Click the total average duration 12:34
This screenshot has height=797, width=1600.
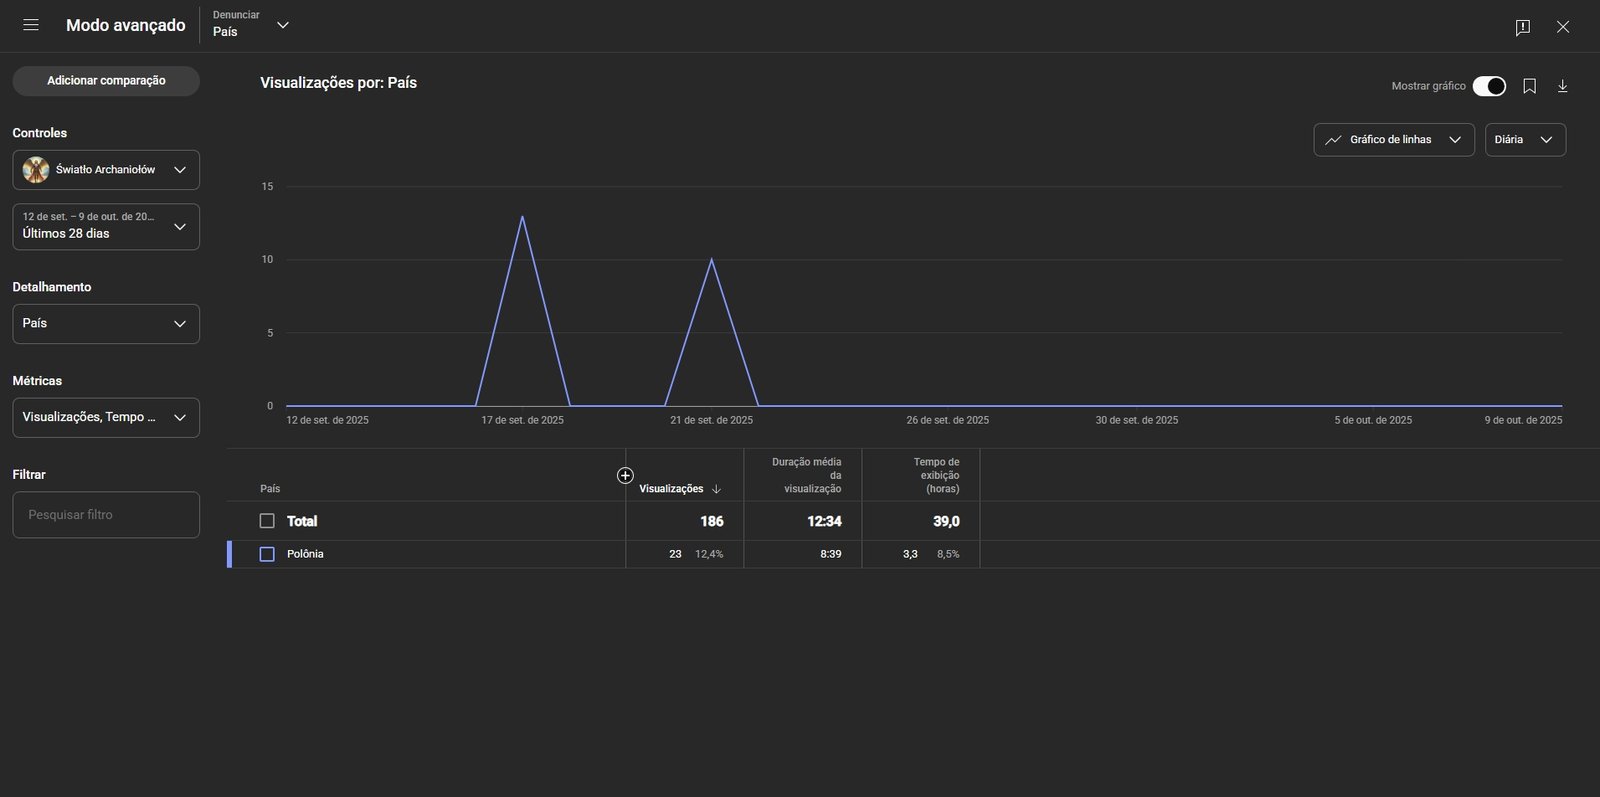[824, 521]
